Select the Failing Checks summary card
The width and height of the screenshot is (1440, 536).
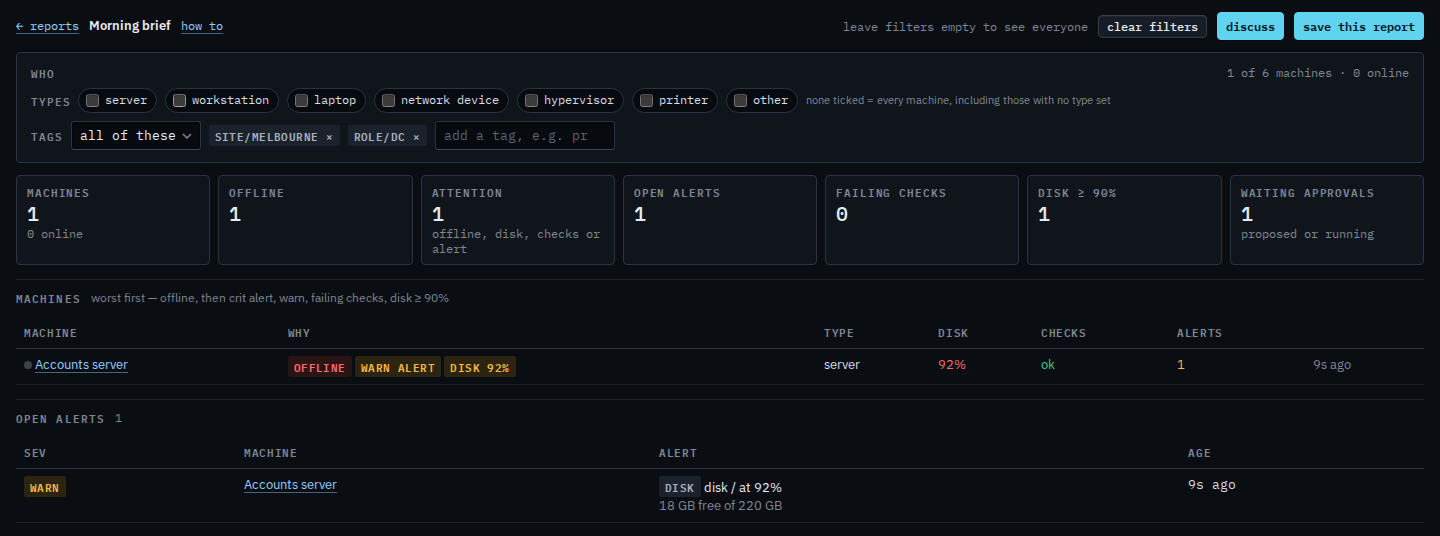tap(922, 220)
